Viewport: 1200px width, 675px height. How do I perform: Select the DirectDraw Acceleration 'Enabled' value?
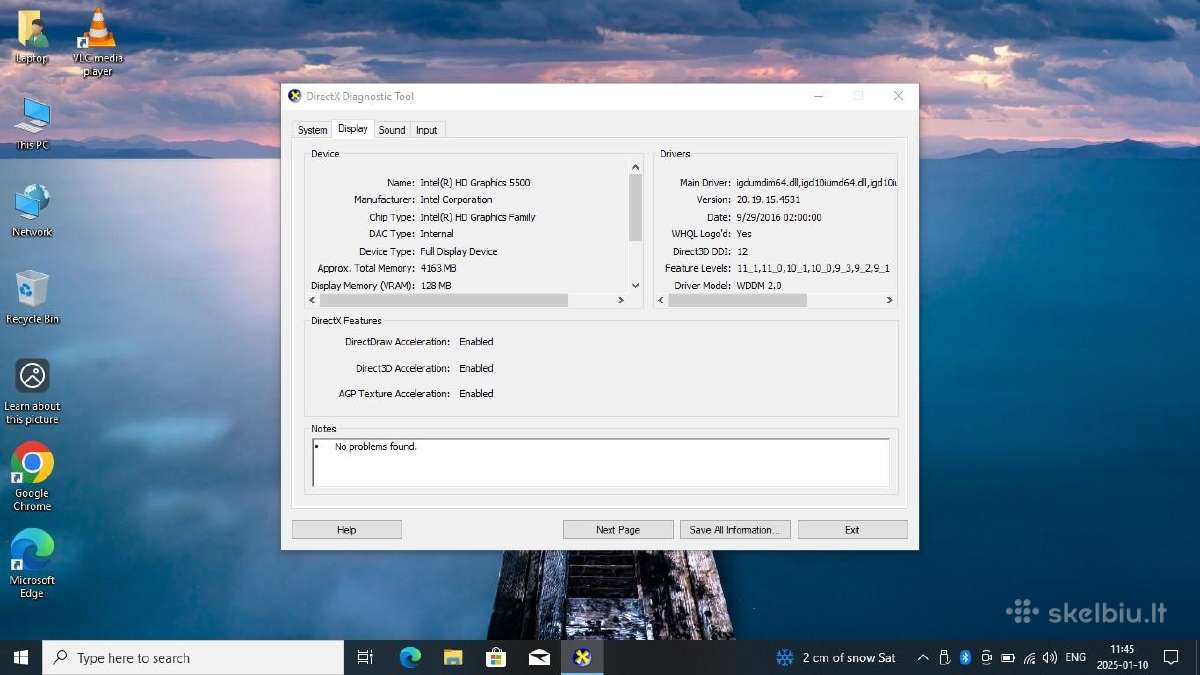pos(476,342)
